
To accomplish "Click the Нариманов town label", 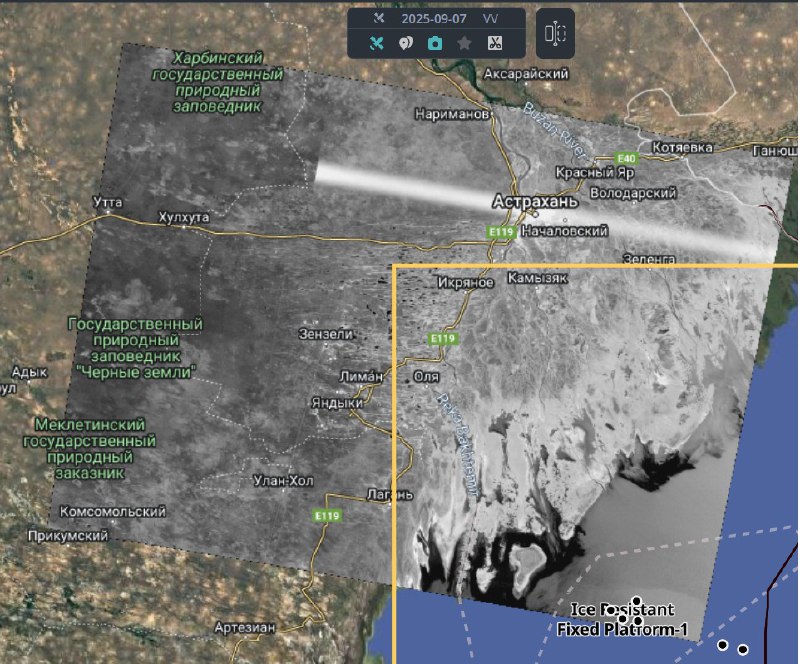I will (x=453, y=115).
